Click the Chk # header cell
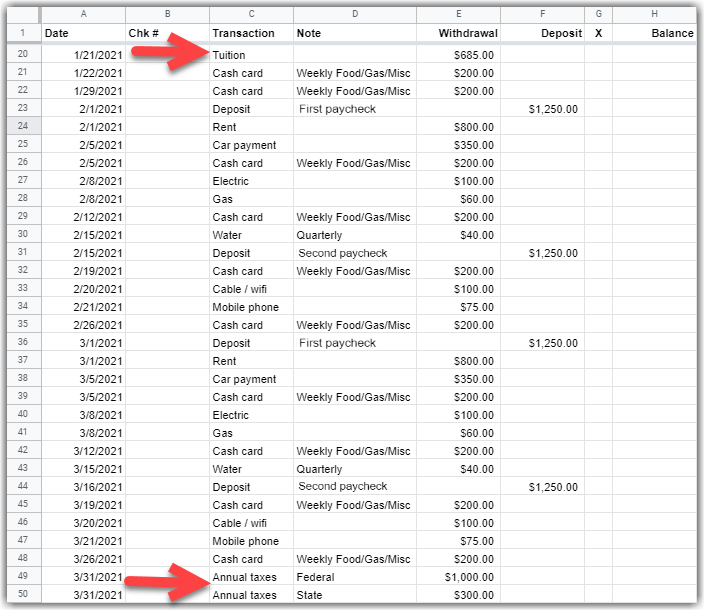This screenshot has width=705, height=611. pos(167,33)
